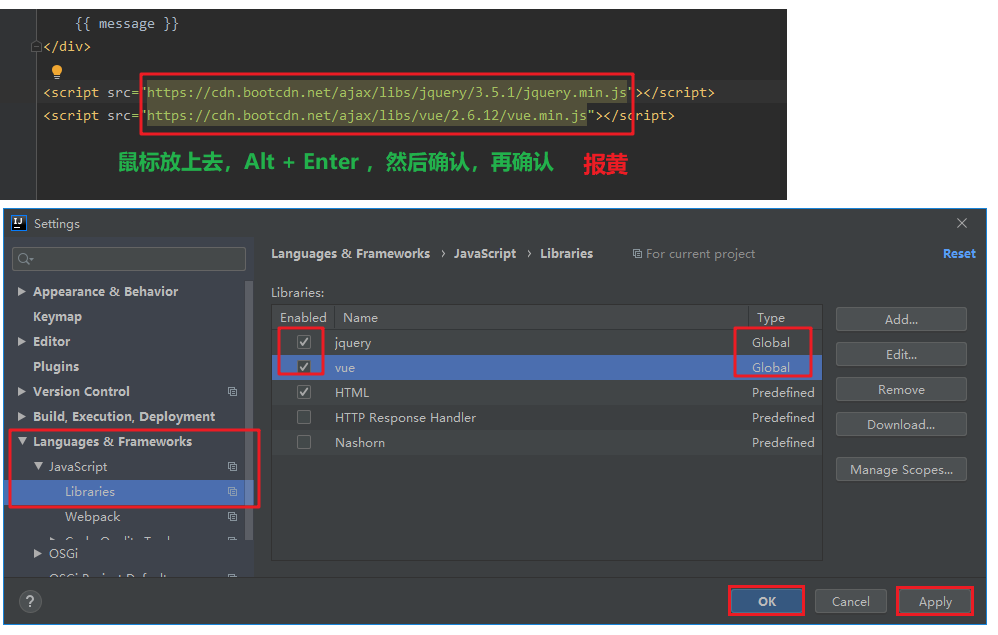Click 'Languages & Frameworks' in the breadcrumb
The image size is (998, 635).
click(x=351, y=254)
